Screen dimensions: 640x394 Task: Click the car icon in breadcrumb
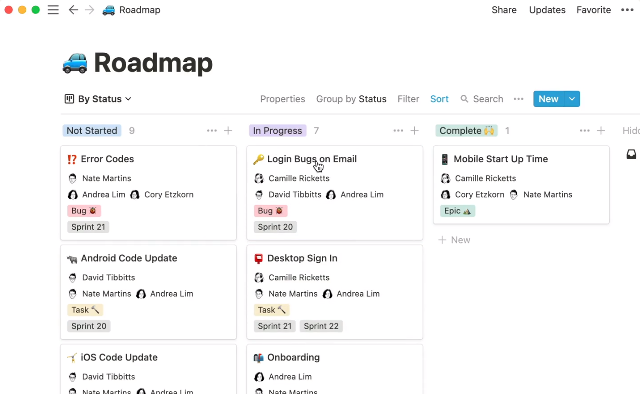(109, 10)
